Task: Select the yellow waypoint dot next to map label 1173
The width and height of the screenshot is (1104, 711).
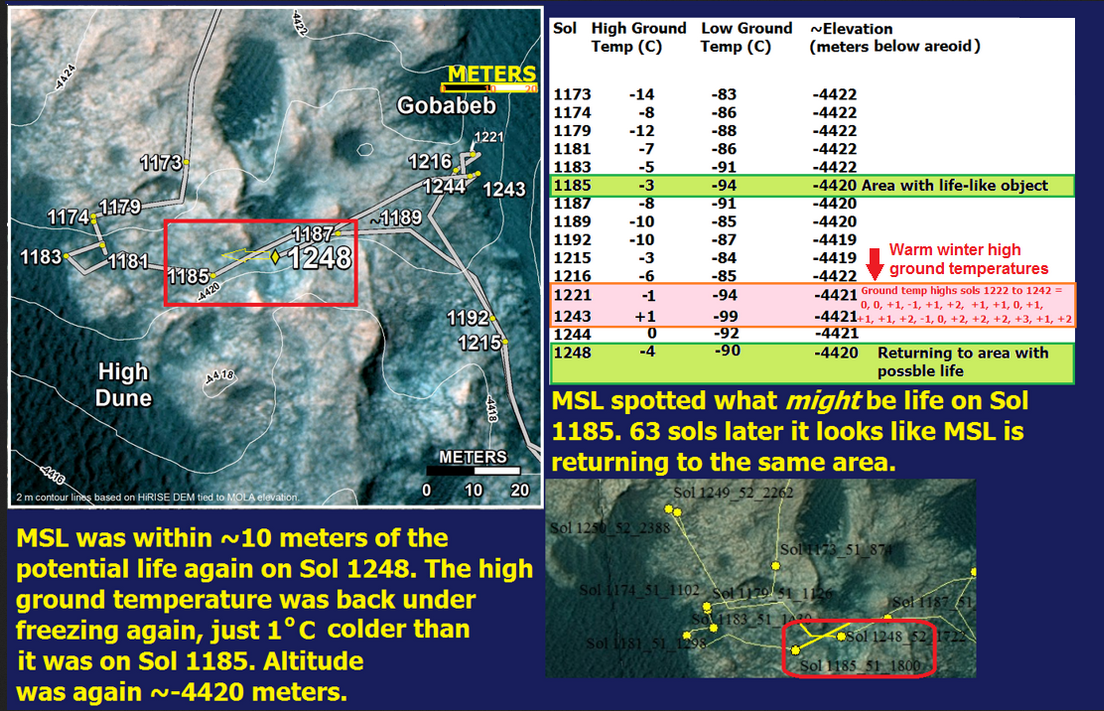Action: coord(186,163)
